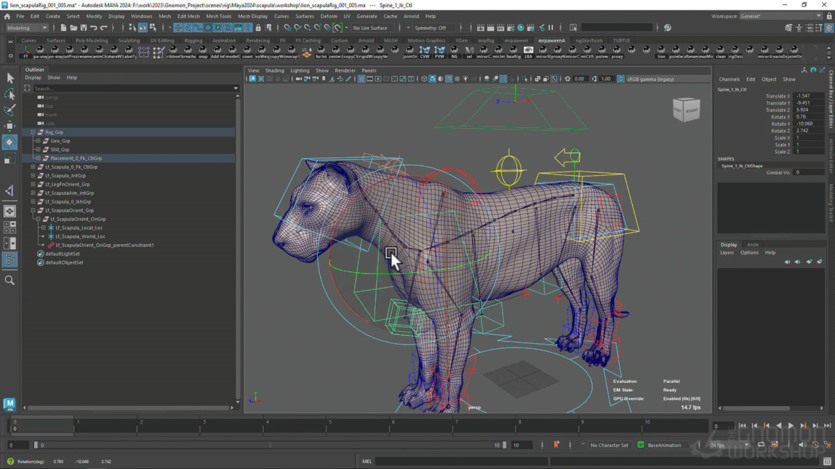The height and width of the screenshot is (469, 835).
Task: Open the viewport Shading menu
Action: (x=274, y=70)
